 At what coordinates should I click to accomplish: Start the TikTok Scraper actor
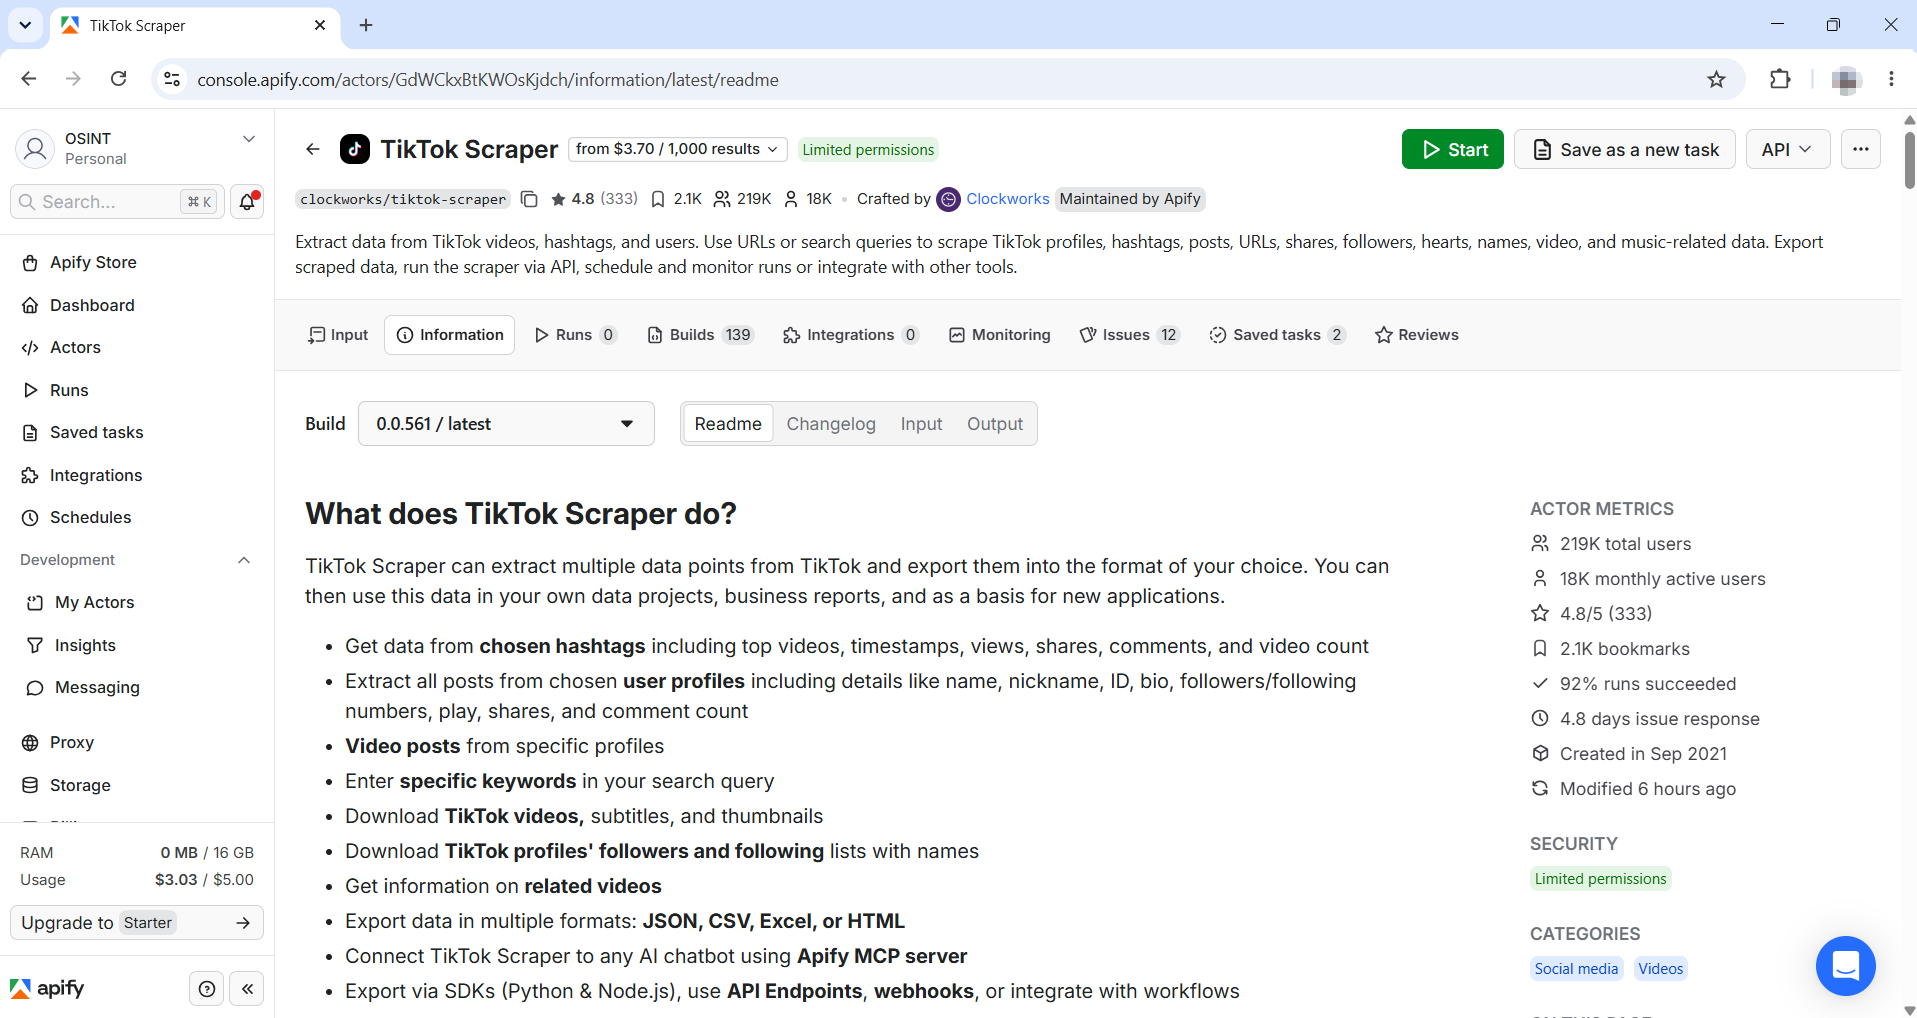pos(1453,149)
